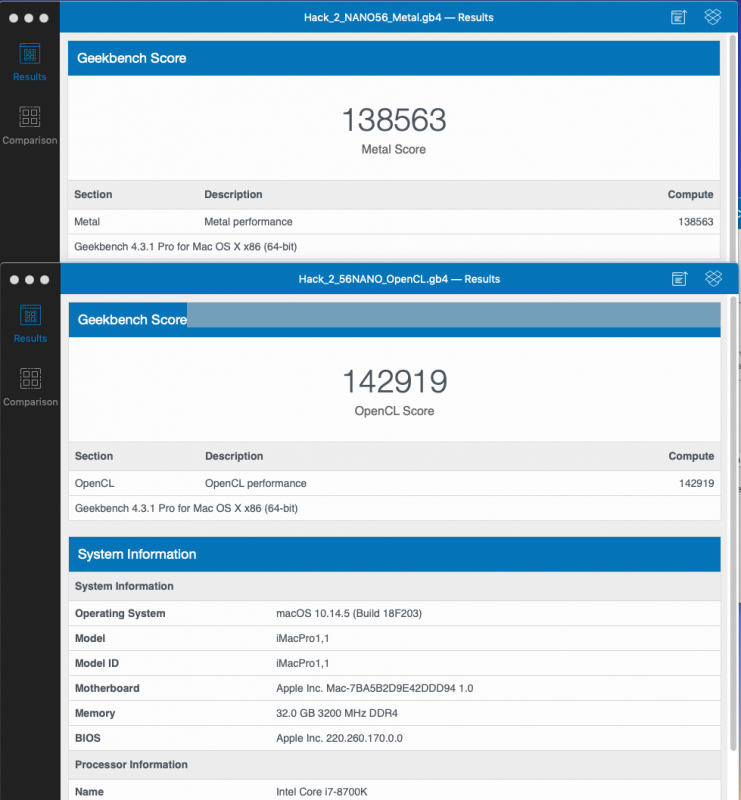This screenshot has height=800, width=741.
Task: Click the upload results icon in Metal window
Action: click(x=679, y=17)
